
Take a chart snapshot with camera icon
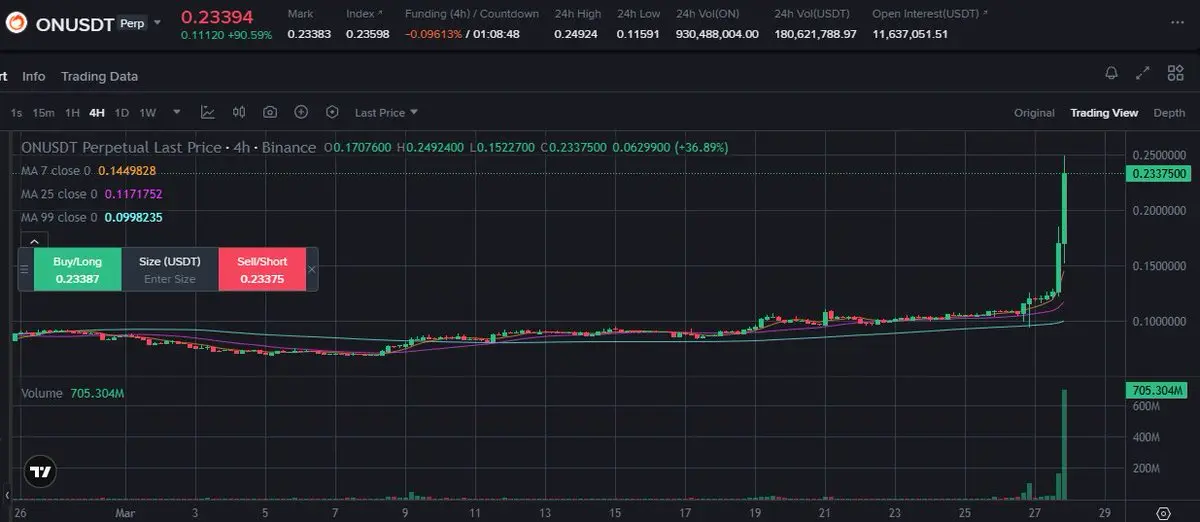pos(270,112)
